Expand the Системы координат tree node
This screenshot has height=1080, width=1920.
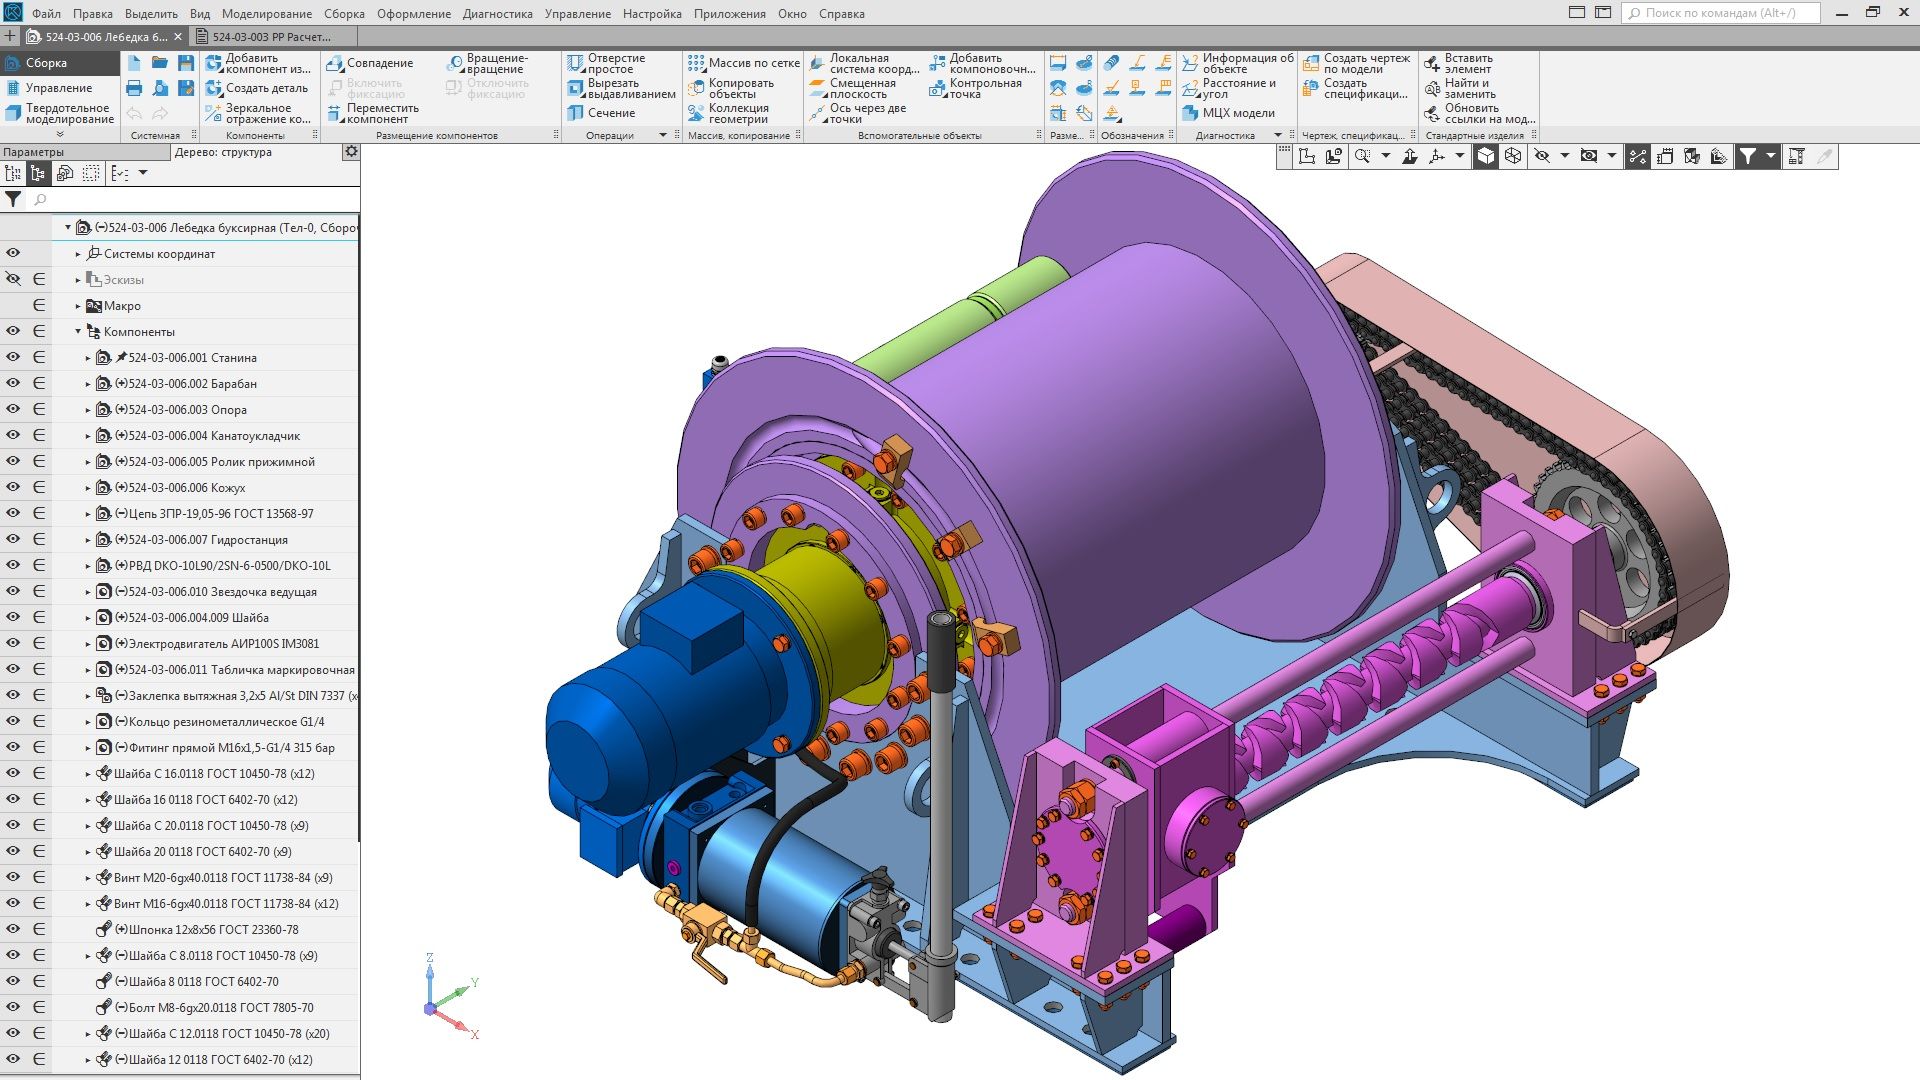click(x=78, y=254)
